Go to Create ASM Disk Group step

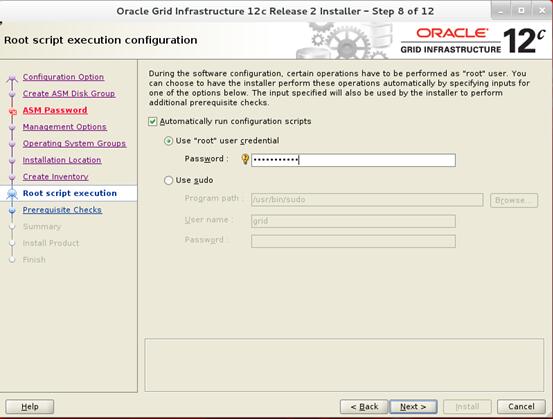coord(69,94)
